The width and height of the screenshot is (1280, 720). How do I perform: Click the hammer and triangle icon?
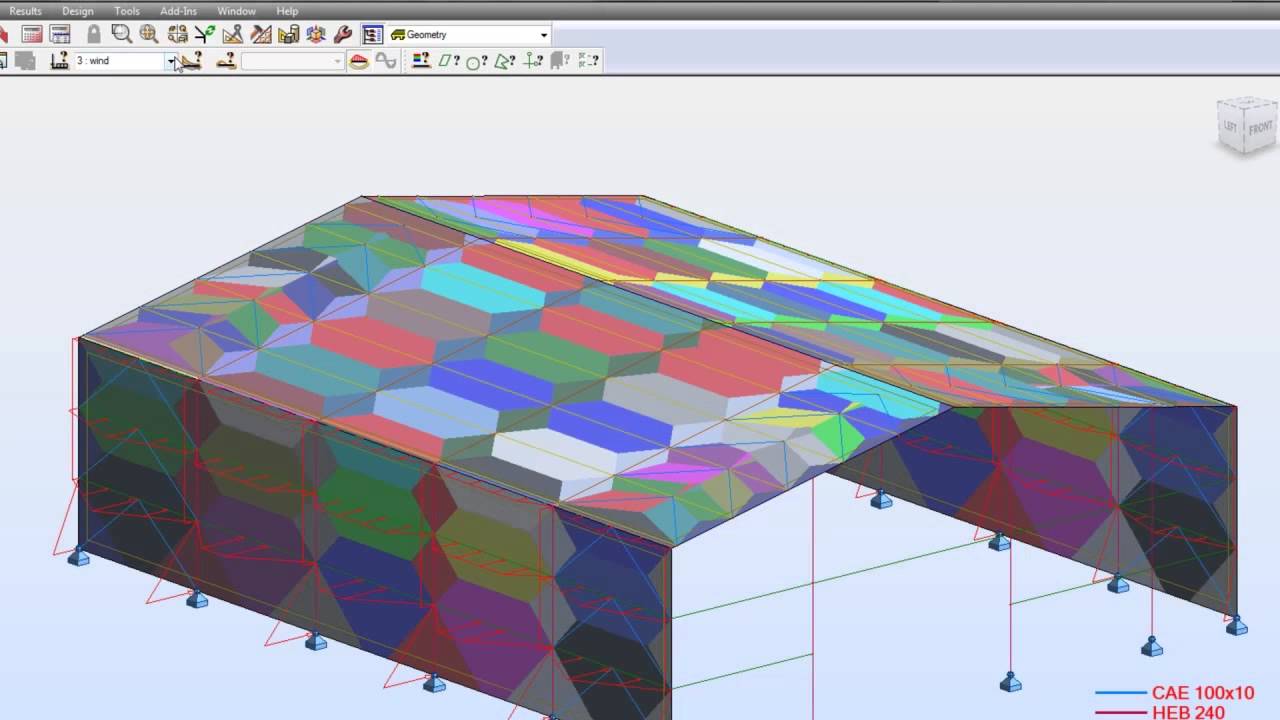[261, 35]
